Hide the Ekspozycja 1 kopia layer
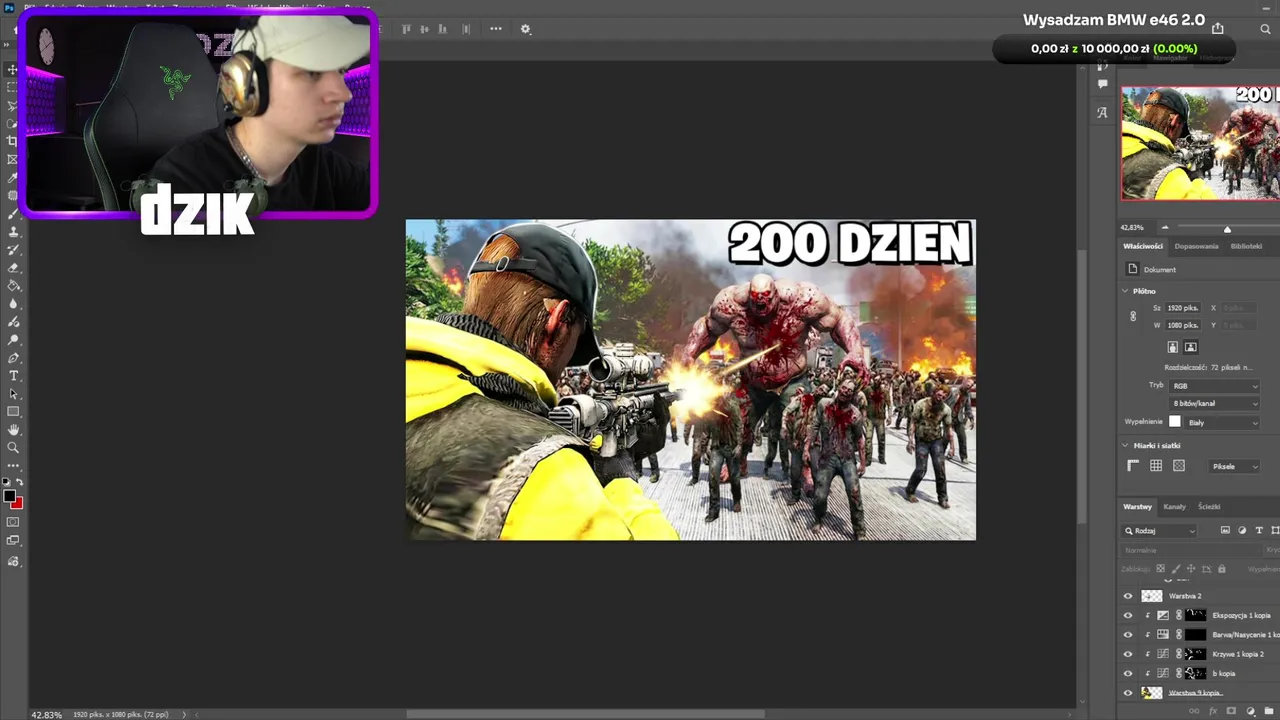This screenshot has height=720, width=1280. click(1128, 615)
